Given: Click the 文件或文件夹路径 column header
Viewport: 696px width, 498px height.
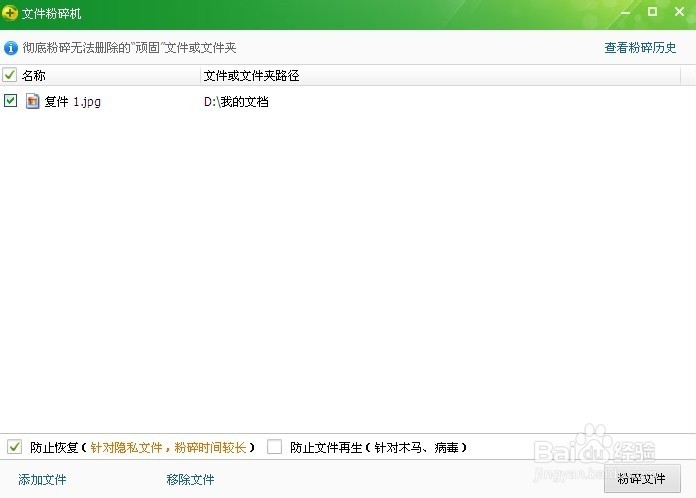Looking at the screenshot, I should tap(251, 75).
